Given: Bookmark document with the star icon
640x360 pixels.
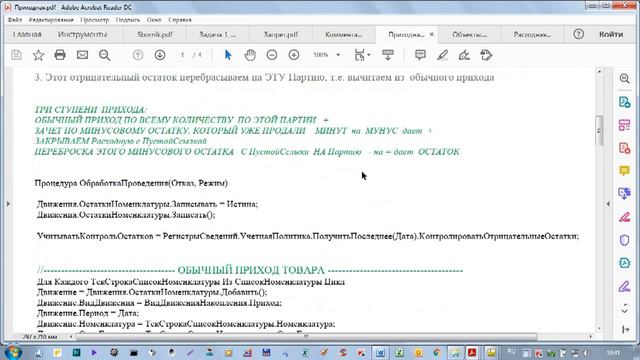Looking at the screenshot, I should click(38, 55).
